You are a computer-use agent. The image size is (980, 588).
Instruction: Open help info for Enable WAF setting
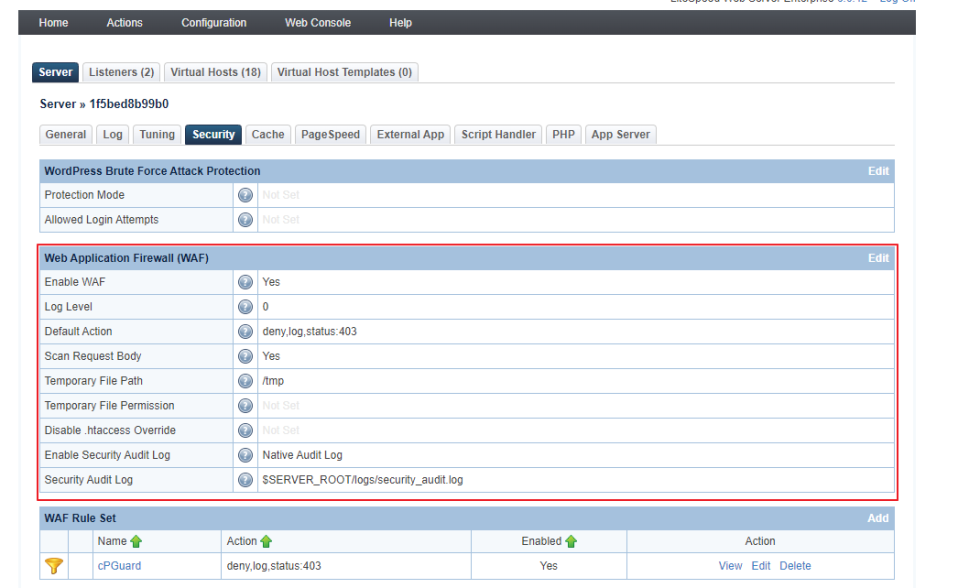(245, 282)
